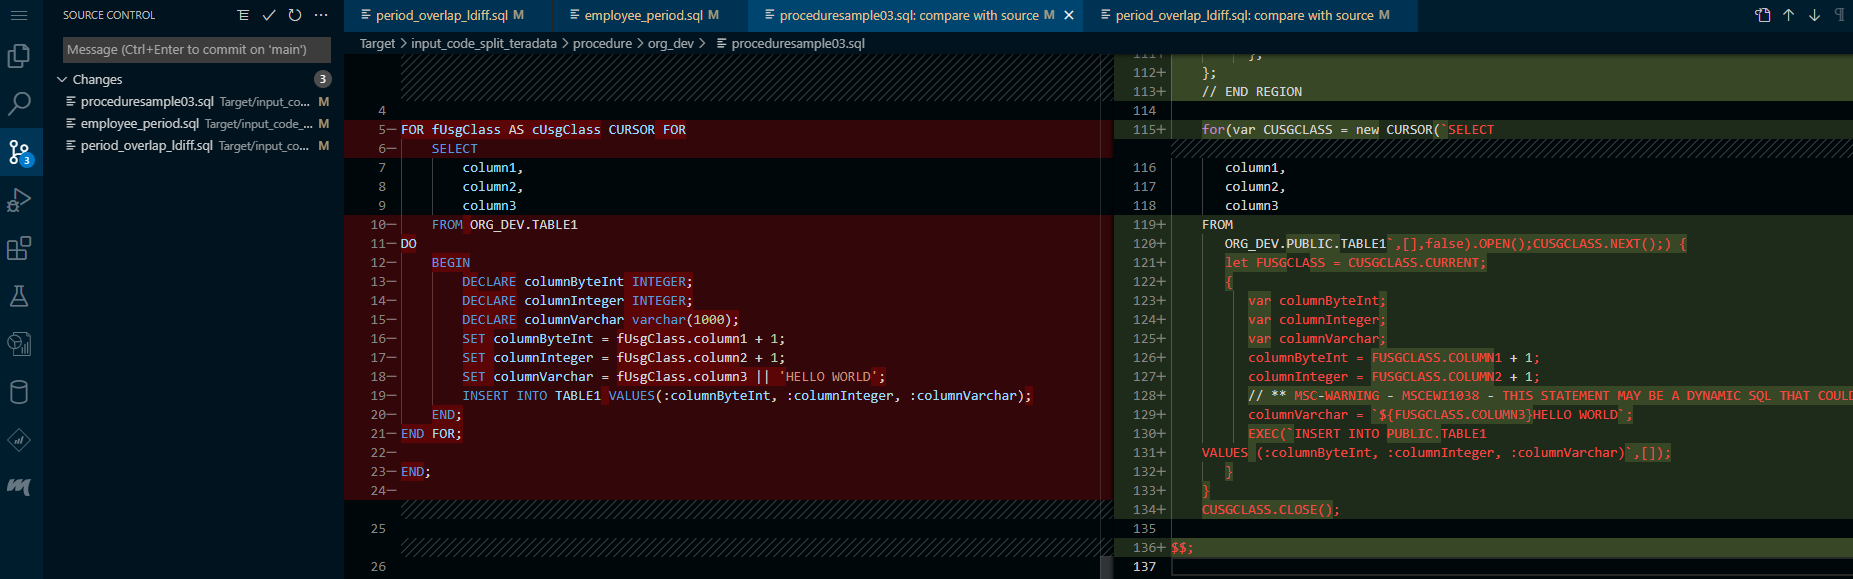
Task: Open the Search view in activity bar
Action: (x=19, y=104)
